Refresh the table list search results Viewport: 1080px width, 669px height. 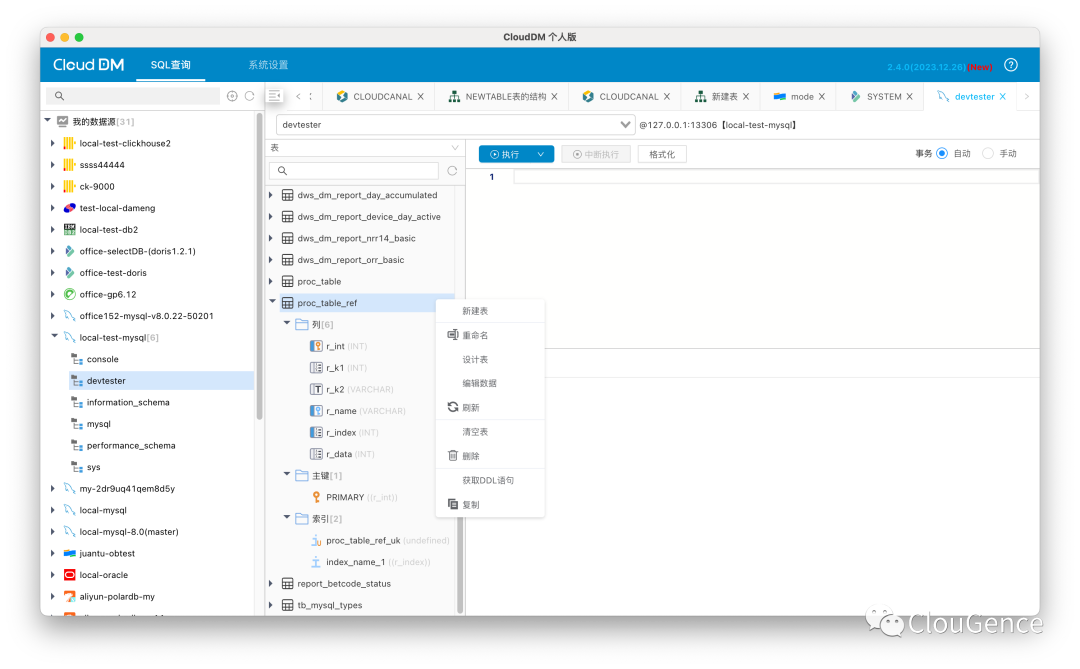click(452, 171)
